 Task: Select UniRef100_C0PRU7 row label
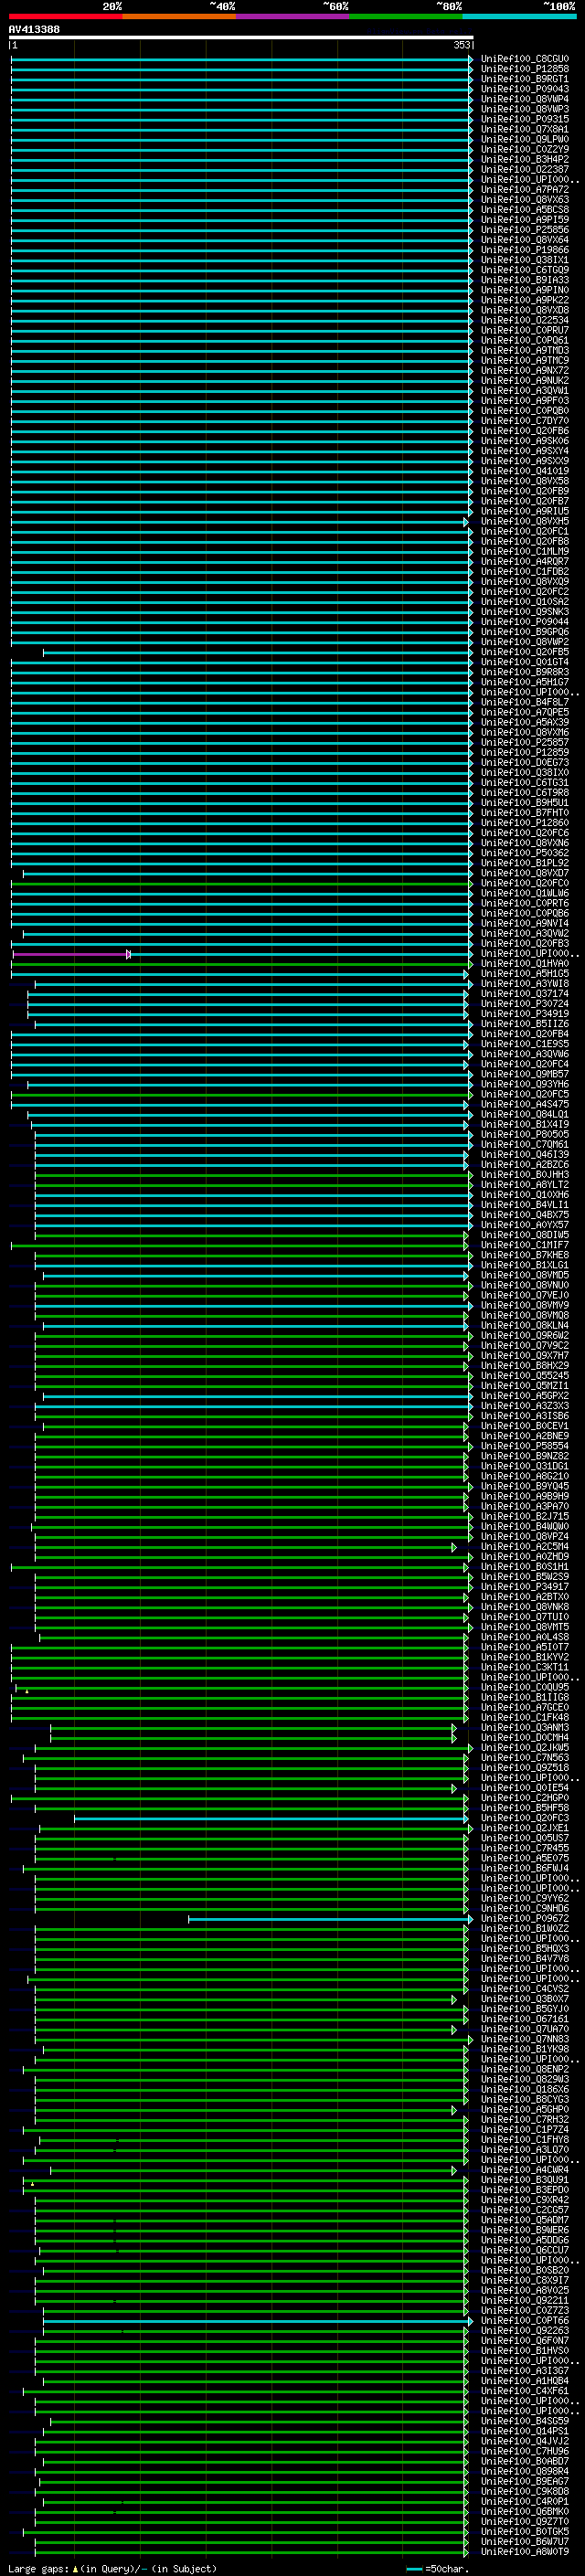click(x=524, y=330)
